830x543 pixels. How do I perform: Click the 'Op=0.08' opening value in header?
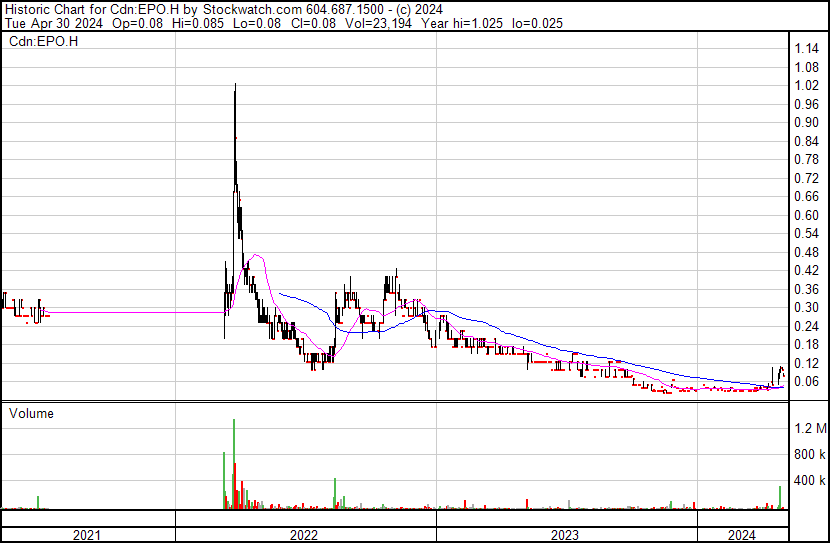tap(138, 23)
